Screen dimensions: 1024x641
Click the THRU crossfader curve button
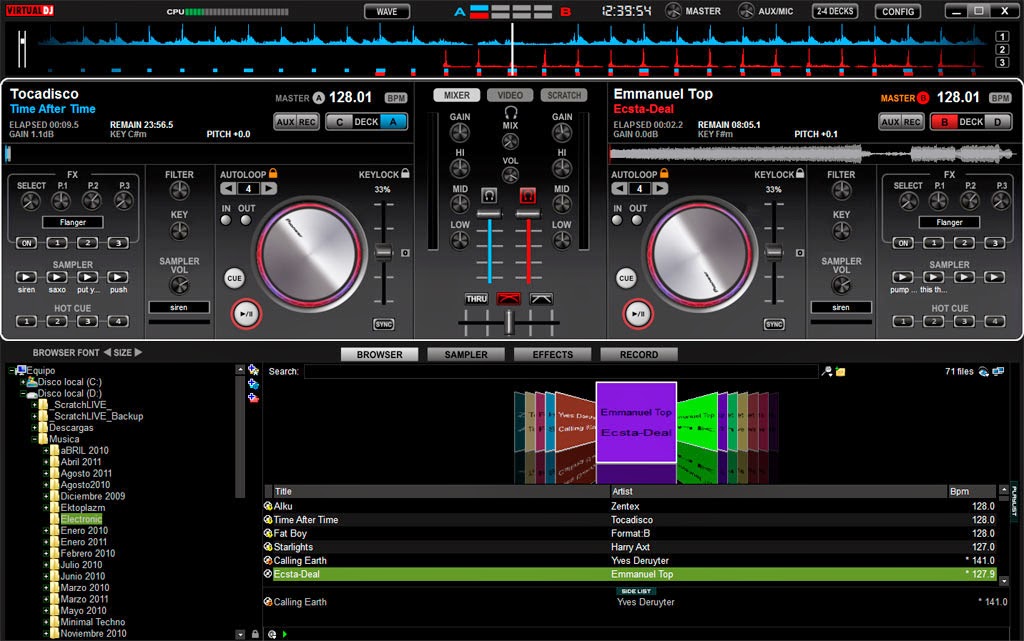476,299
